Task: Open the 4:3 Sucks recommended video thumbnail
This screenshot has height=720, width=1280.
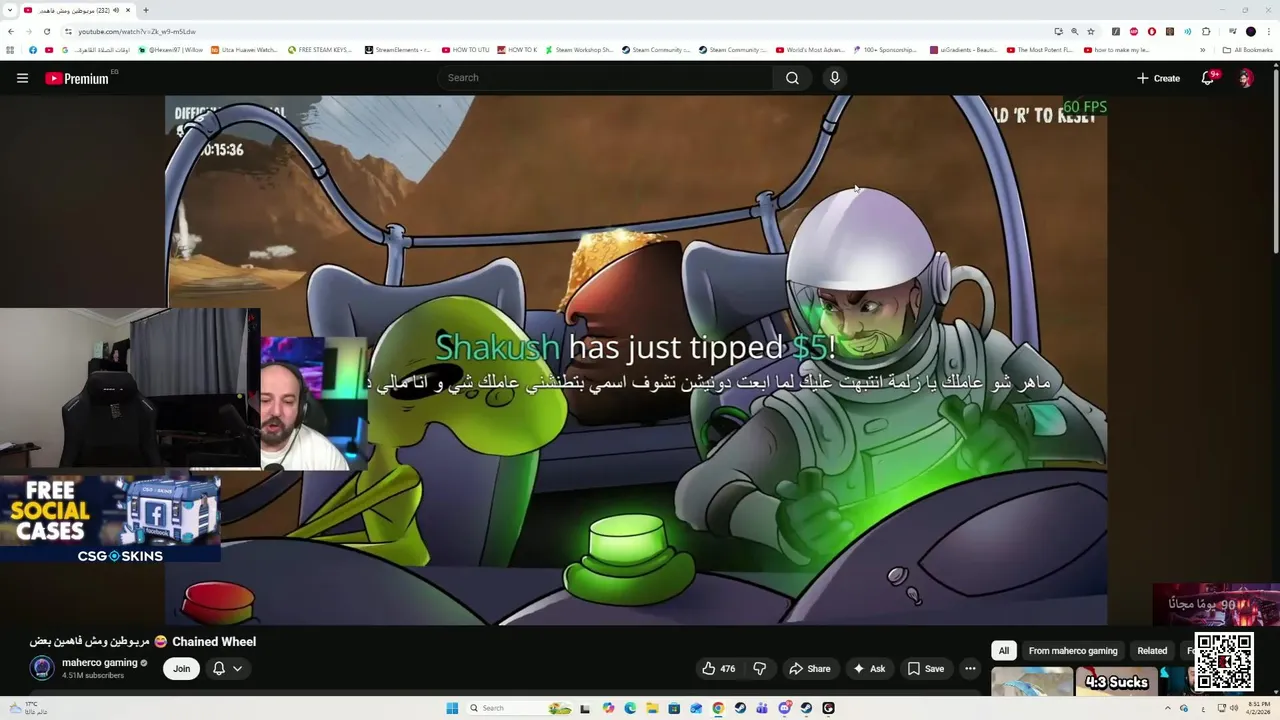Action: click(1117, 681)
